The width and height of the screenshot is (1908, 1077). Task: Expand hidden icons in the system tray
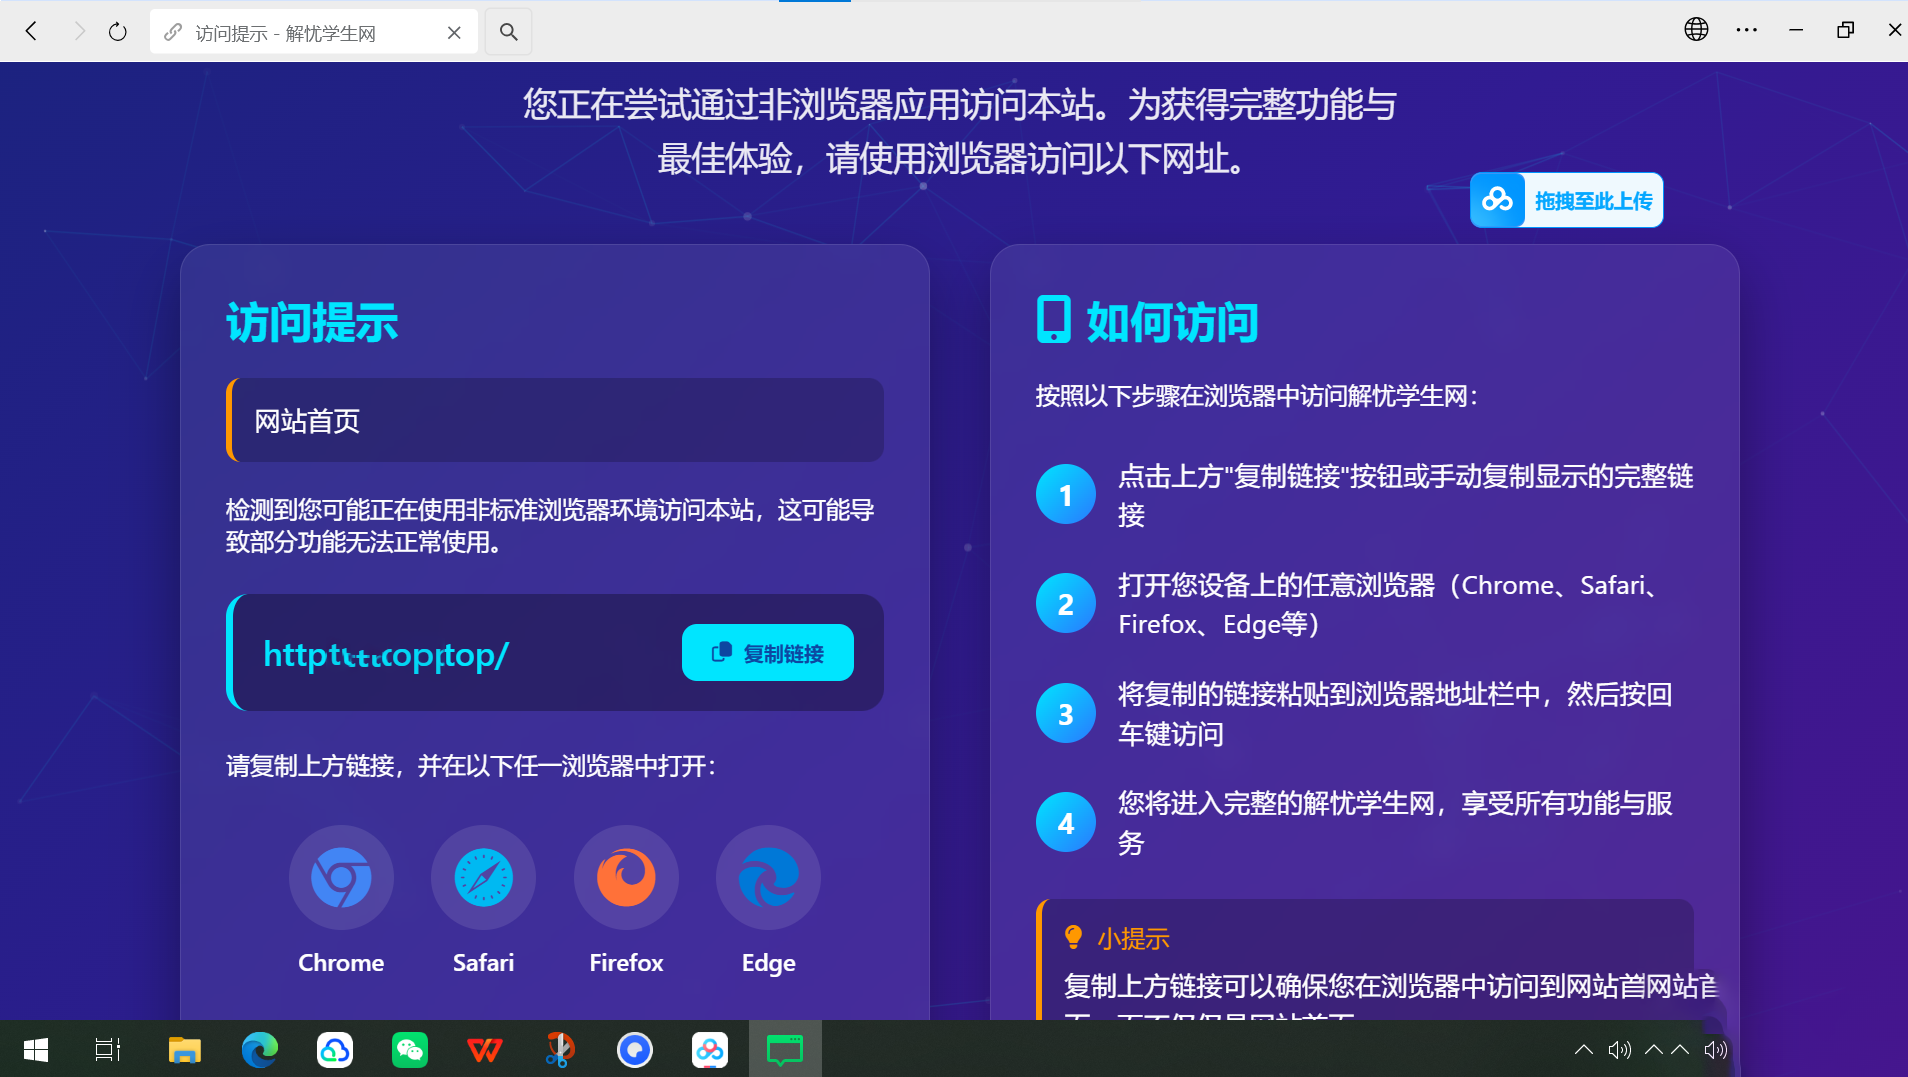coord(1585,1049)
